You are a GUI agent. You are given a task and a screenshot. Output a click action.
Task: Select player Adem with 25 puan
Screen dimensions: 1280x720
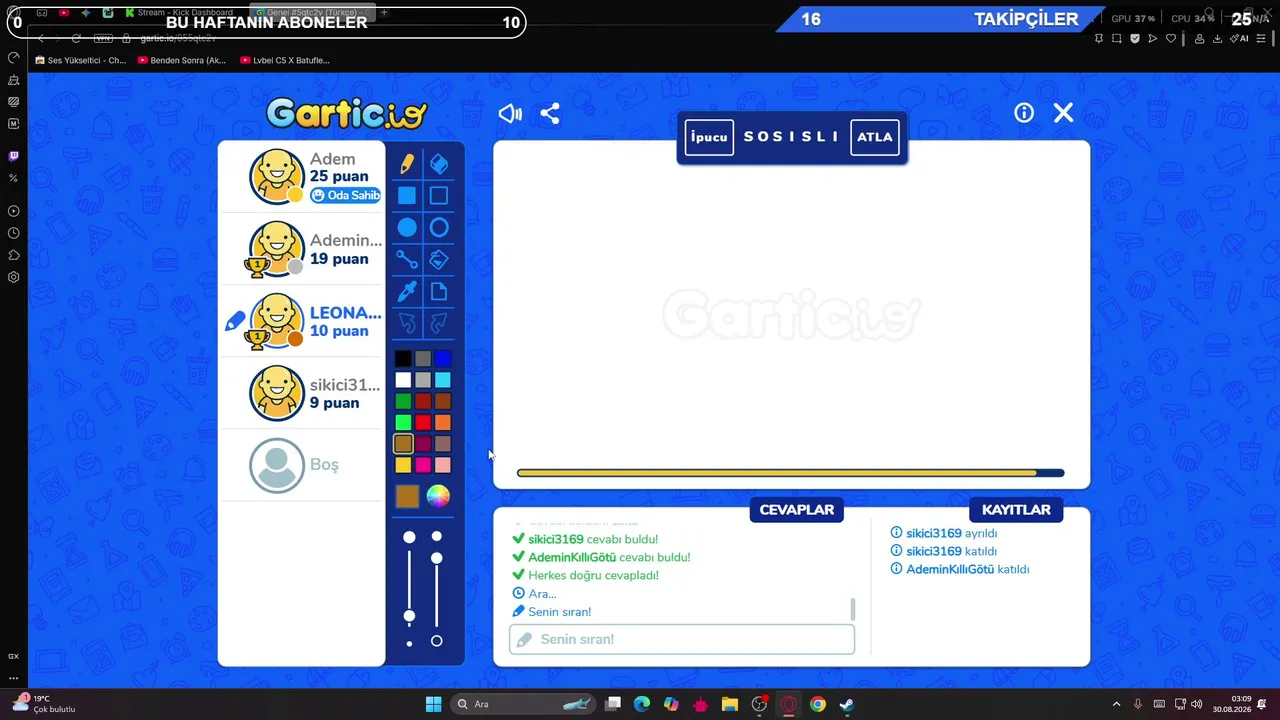[302, 177]
